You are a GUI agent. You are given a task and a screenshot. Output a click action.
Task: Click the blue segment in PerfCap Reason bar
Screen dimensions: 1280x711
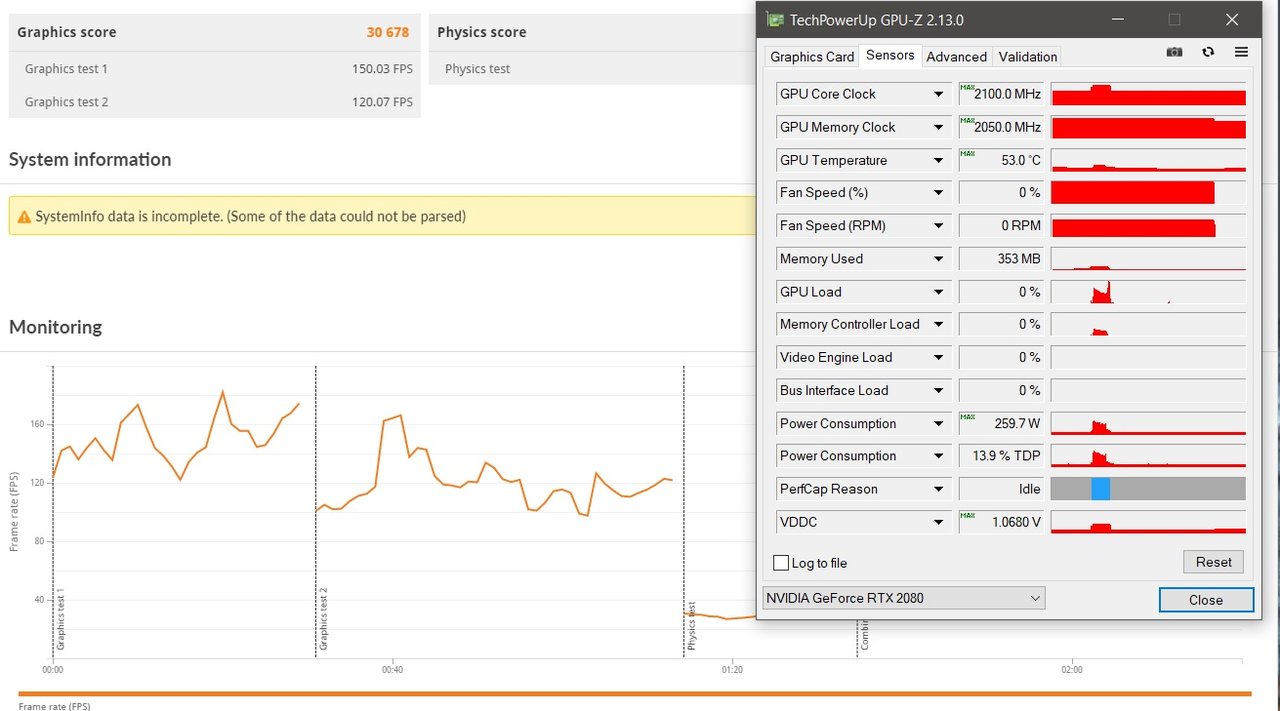pyautogui.click(x=1100, y=489)
